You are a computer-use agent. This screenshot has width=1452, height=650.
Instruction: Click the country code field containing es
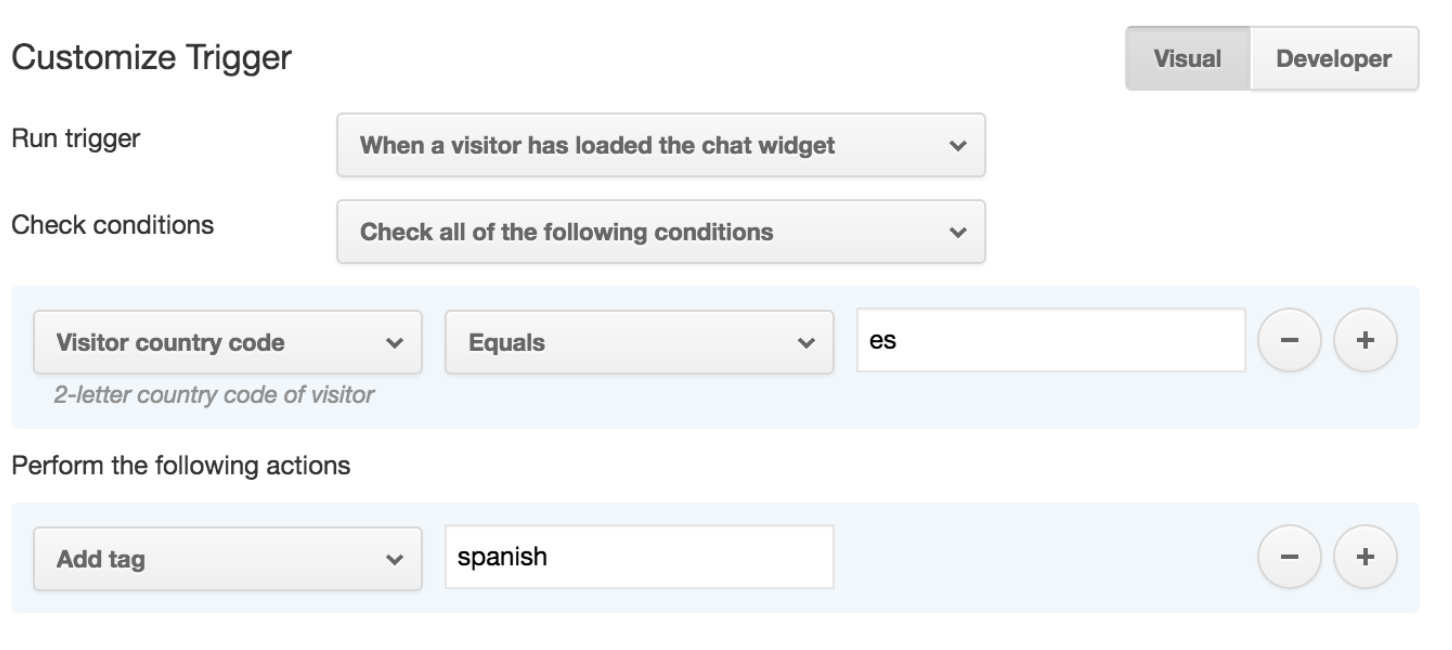pyautogui.click(x=1050, y=340)
